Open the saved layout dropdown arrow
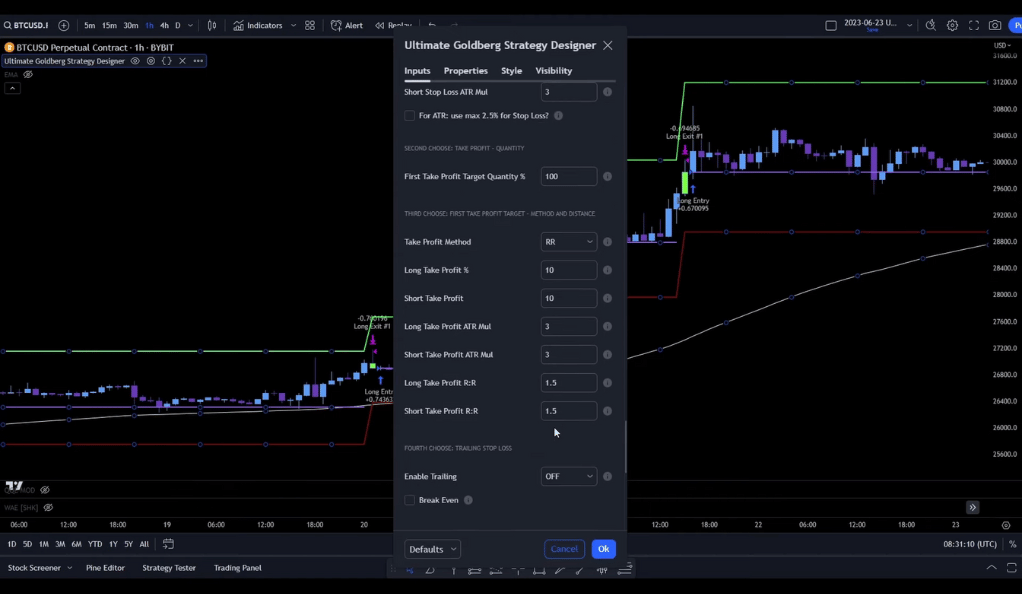 [909, 25]
